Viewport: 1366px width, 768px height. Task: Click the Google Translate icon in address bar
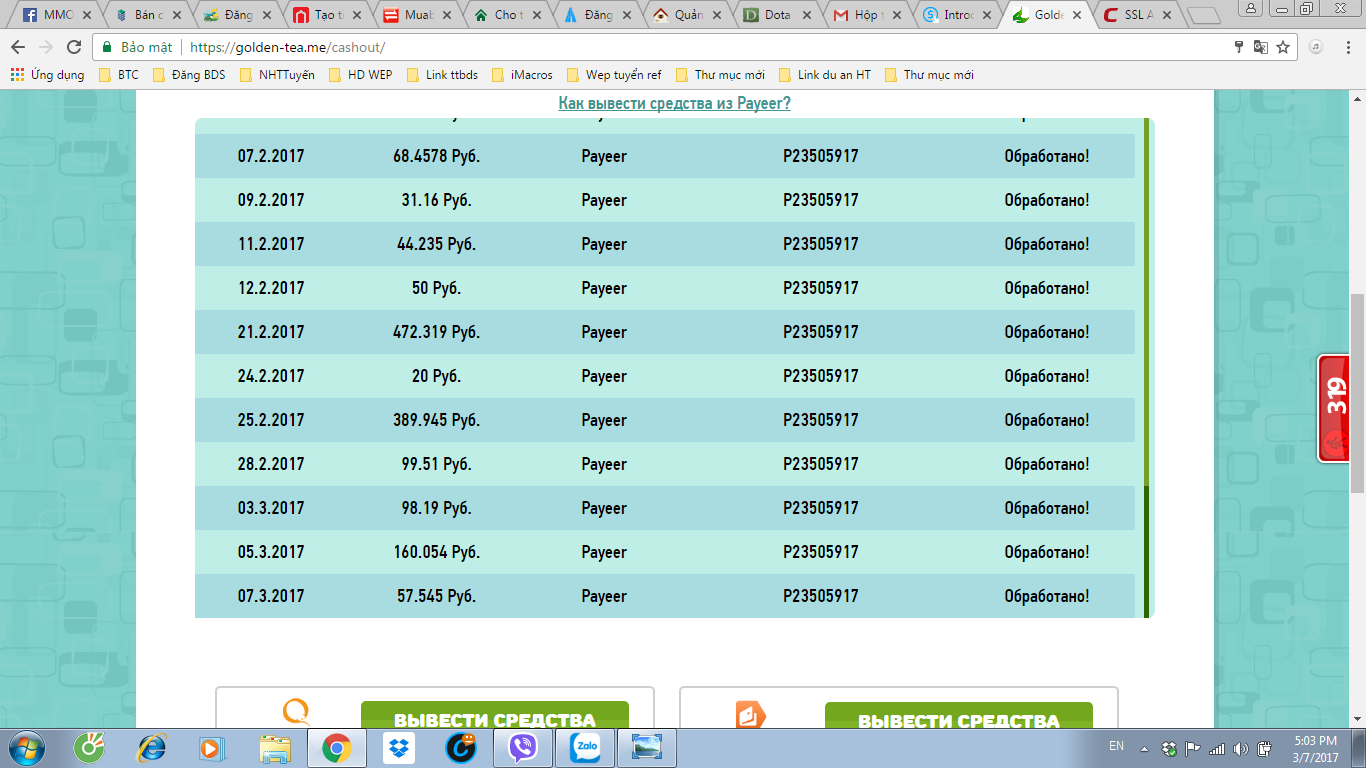click(1261, 47)
